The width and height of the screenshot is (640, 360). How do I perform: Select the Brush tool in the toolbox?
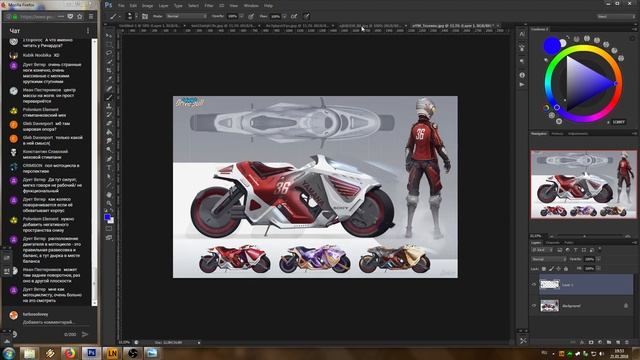pyautogui.click(x=109, y=97)
